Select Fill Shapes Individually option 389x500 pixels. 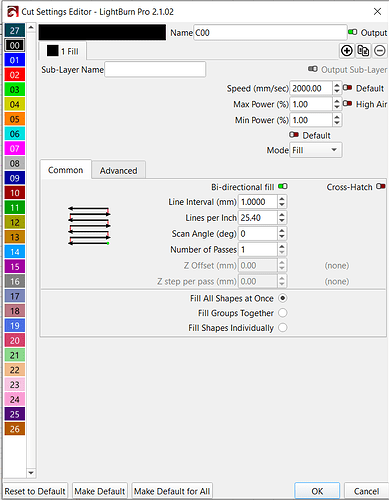click(x=283, y=328)
